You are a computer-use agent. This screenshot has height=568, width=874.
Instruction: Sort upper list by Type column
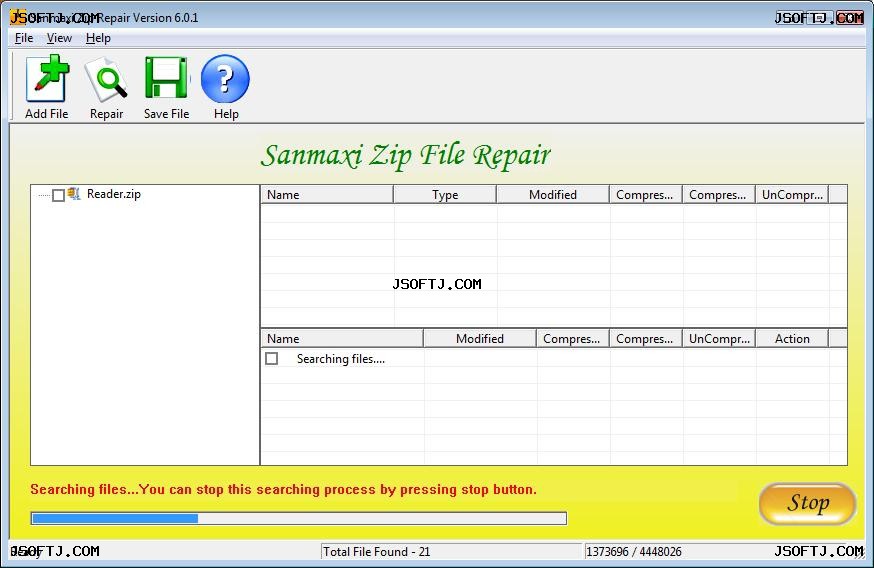pos(445,195)
